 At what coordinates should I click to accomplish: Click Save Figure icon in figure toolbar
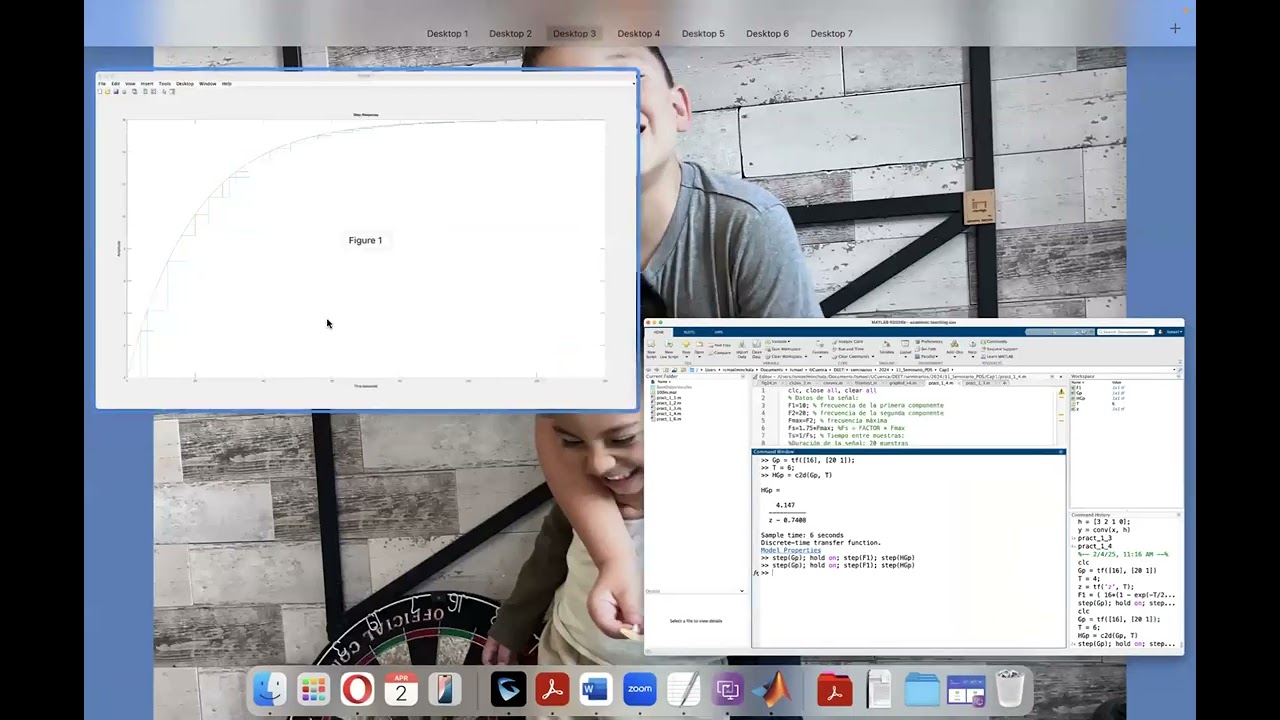pyautogui.click(x=116, y=92)
